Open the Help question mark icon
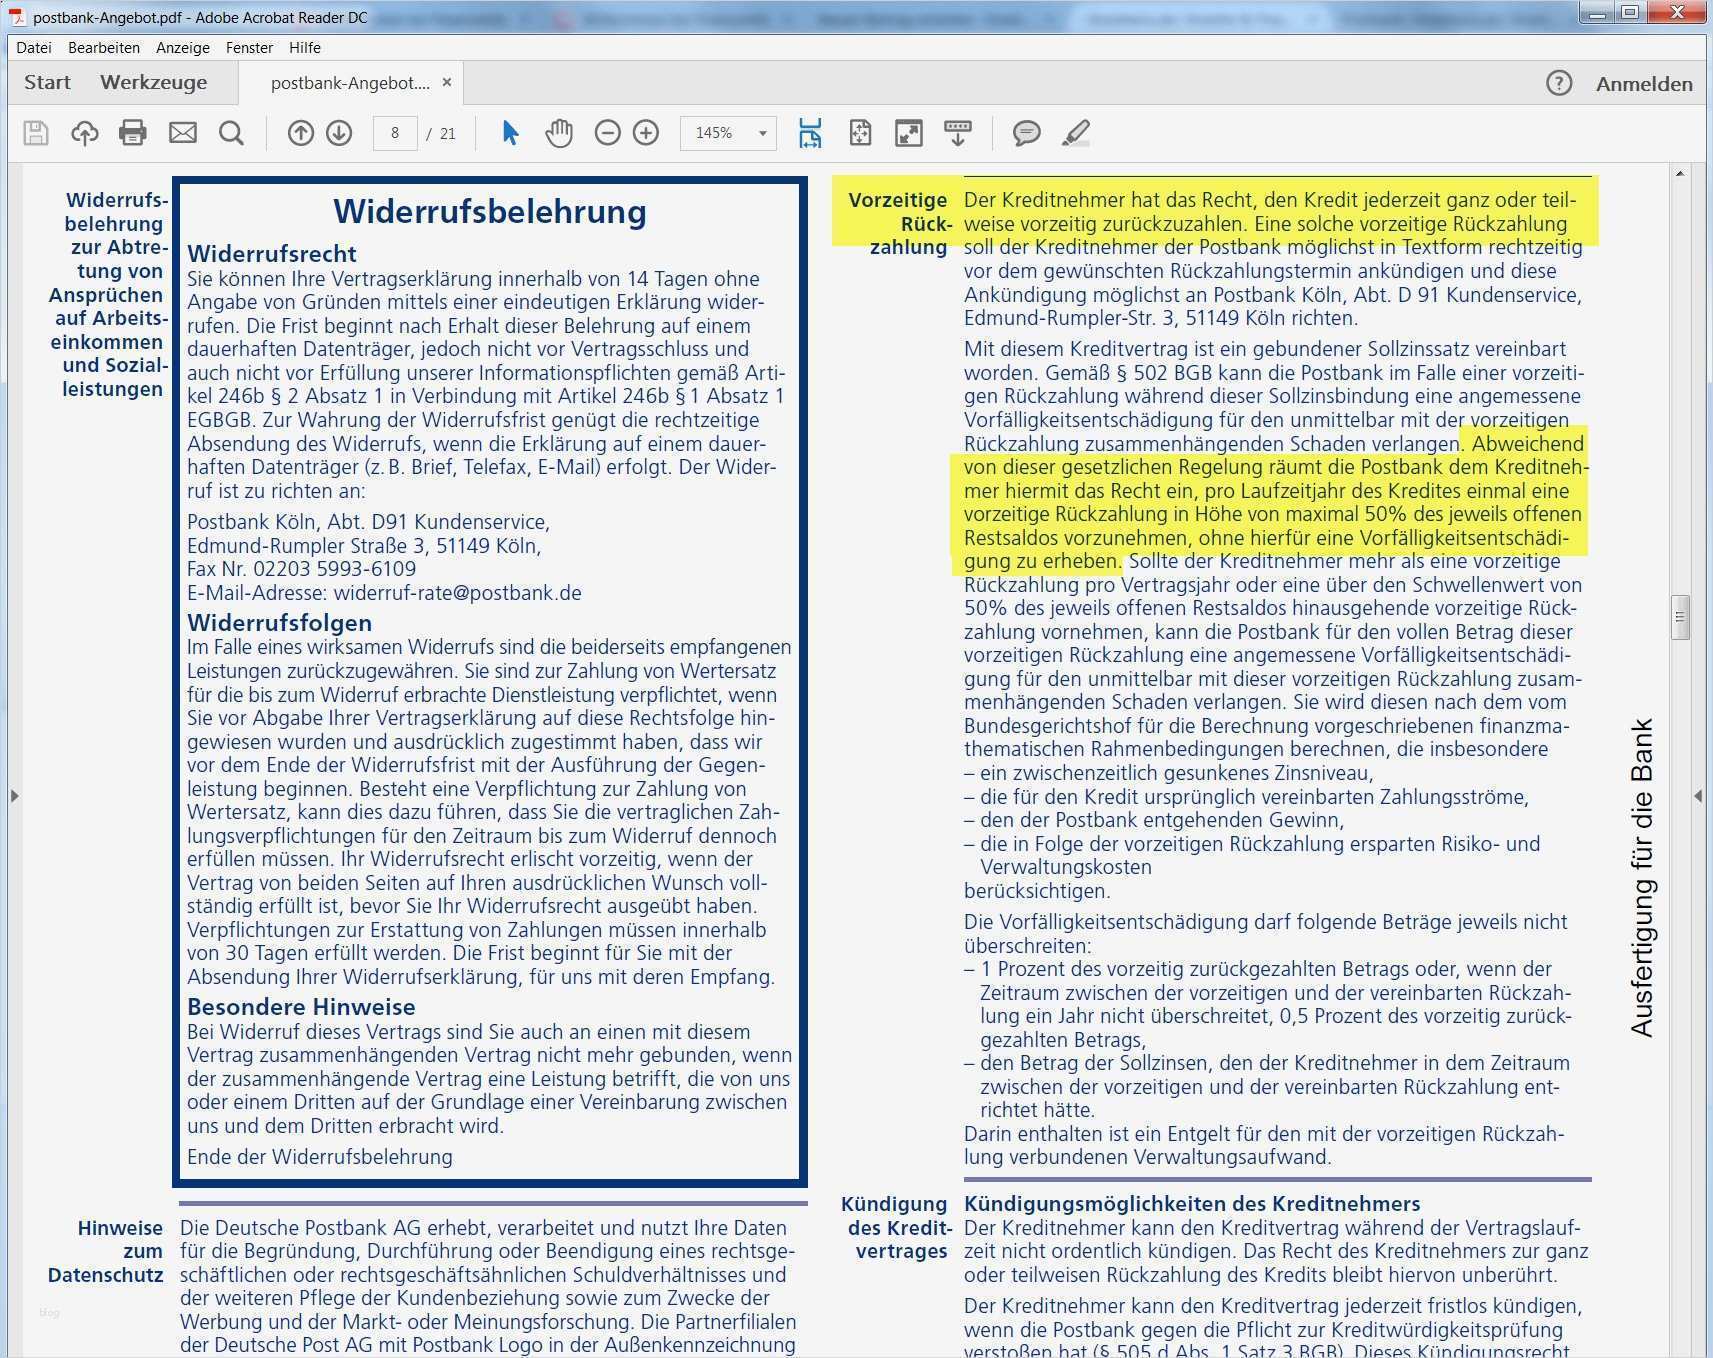 pos(1559,83)
